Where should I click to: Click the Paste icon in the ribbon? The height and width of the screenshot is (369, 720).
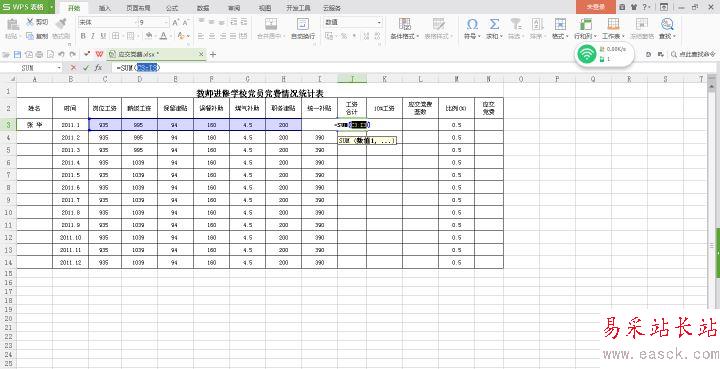tap(13, 24)
